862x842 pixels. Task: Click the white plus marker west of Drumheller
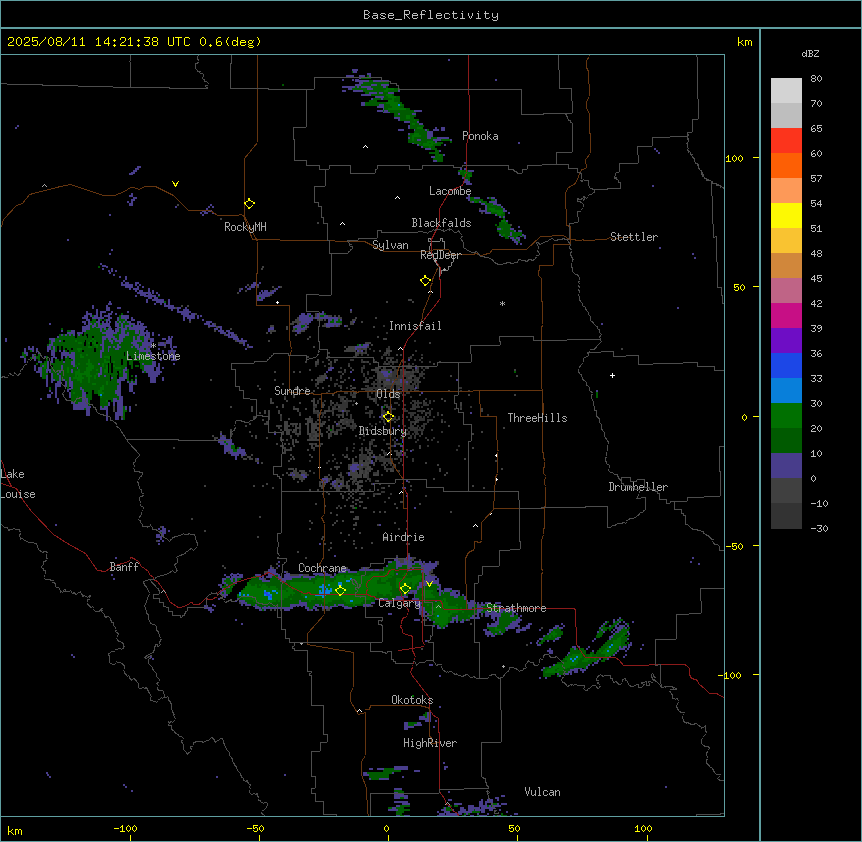[x=612, y=375]
